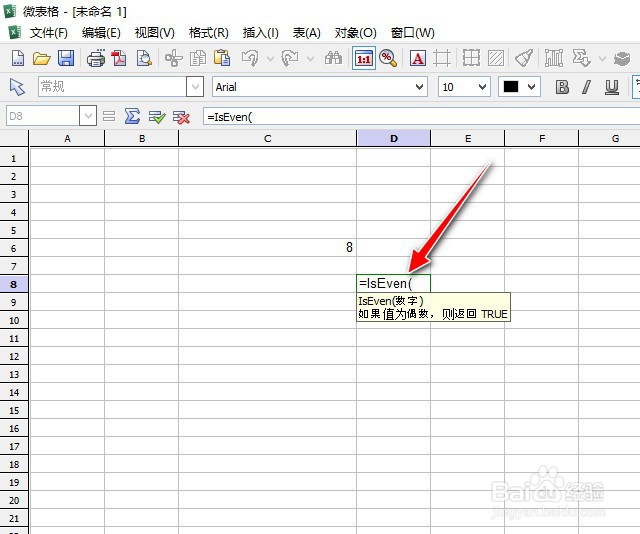Screen dimensions: 640x534
Task: Click the column chart icon in toolbar
Action: click(554, 58)
